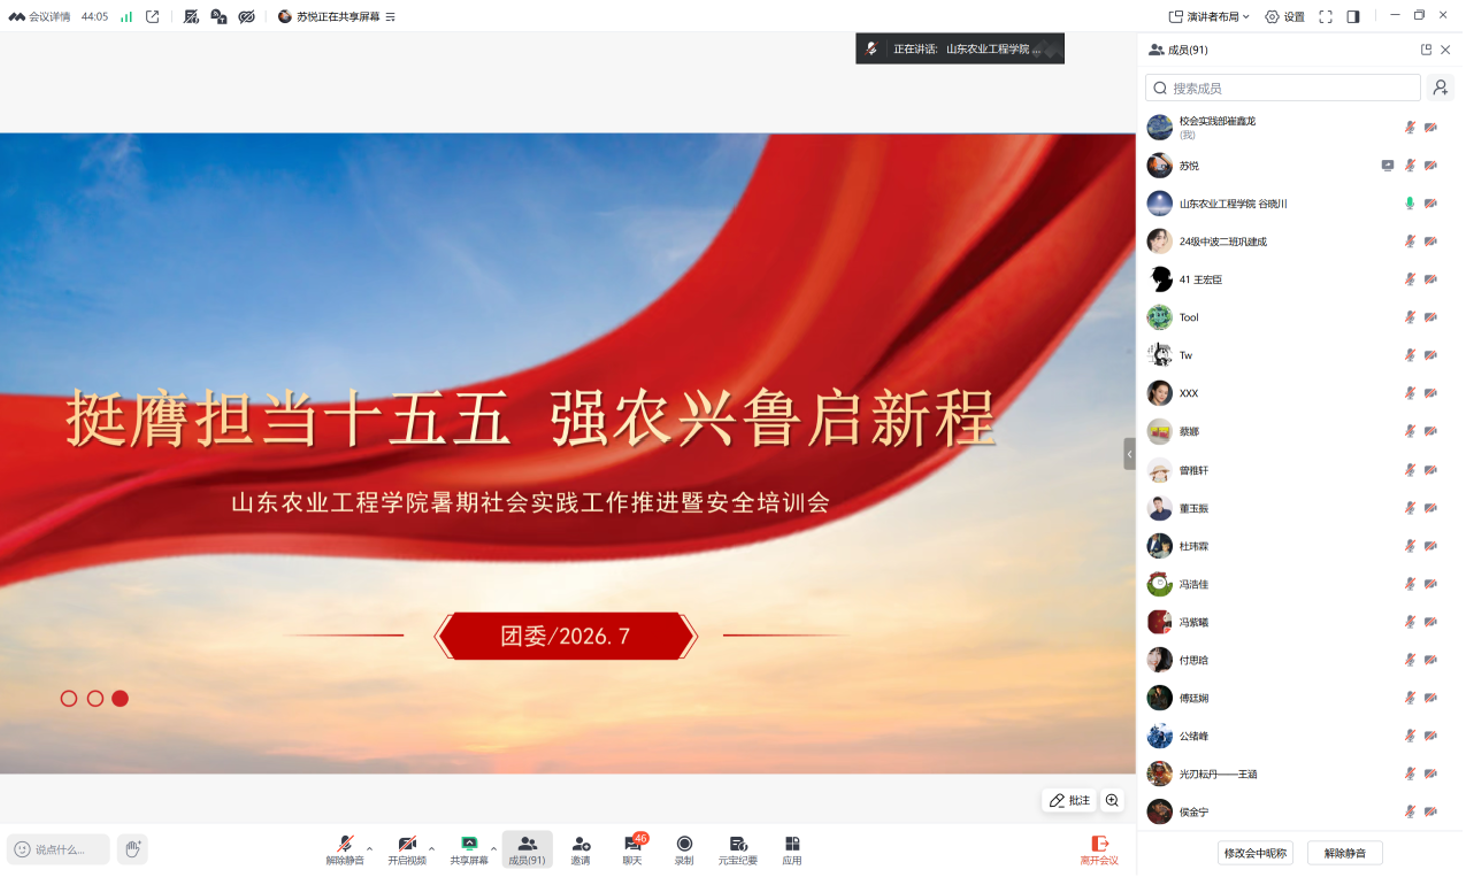This screenshot has height=876, width=1464.
Task: Collapse the members side panel handle
Action: coord(1130,454)
